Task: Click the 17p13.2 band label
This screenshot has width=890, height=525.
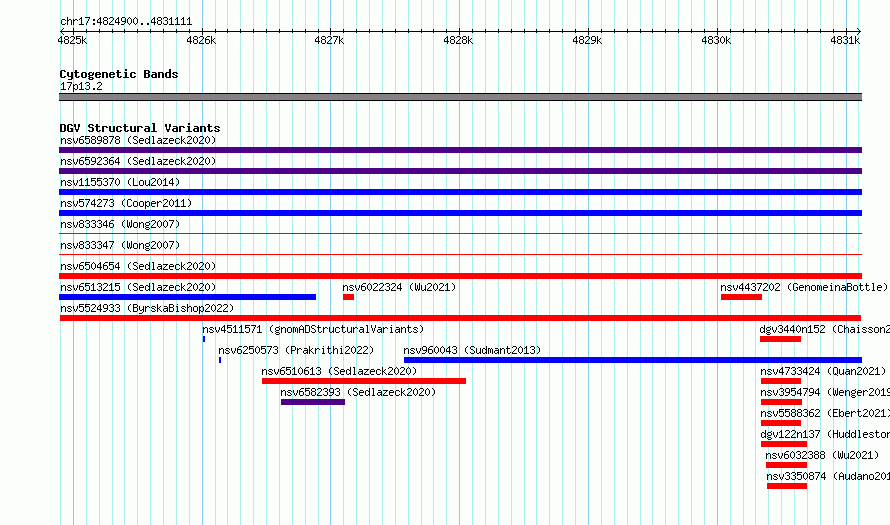Action: pos(81,86)
